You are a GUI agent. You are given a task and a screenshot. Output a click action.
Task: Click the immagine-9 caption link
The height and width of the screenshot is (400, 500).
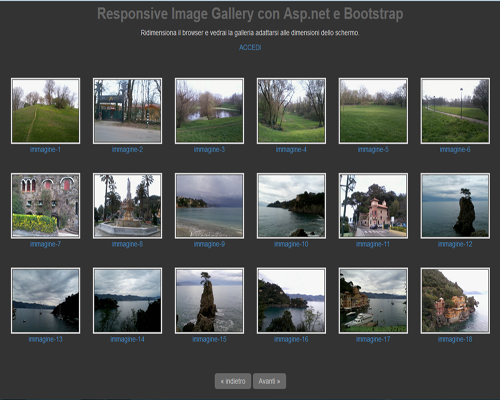pos(209,244)
